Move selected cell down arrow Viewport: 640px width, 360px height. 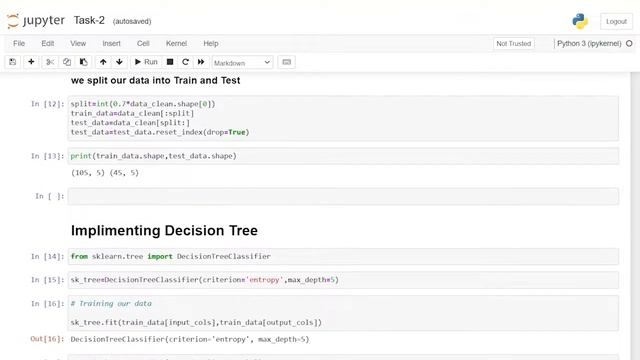pyautogui.click(x=119, y=62)
